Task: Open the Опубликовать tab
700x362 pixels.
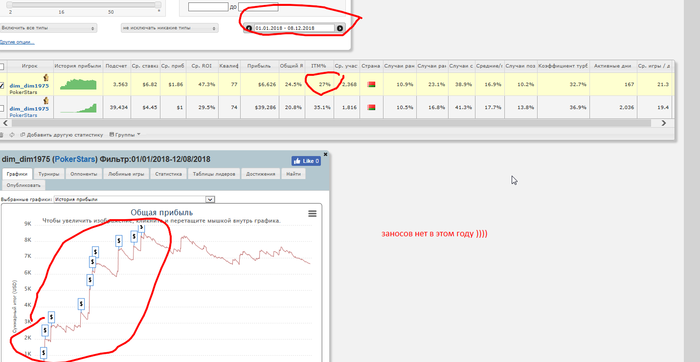Action: (x=24, y=185)
